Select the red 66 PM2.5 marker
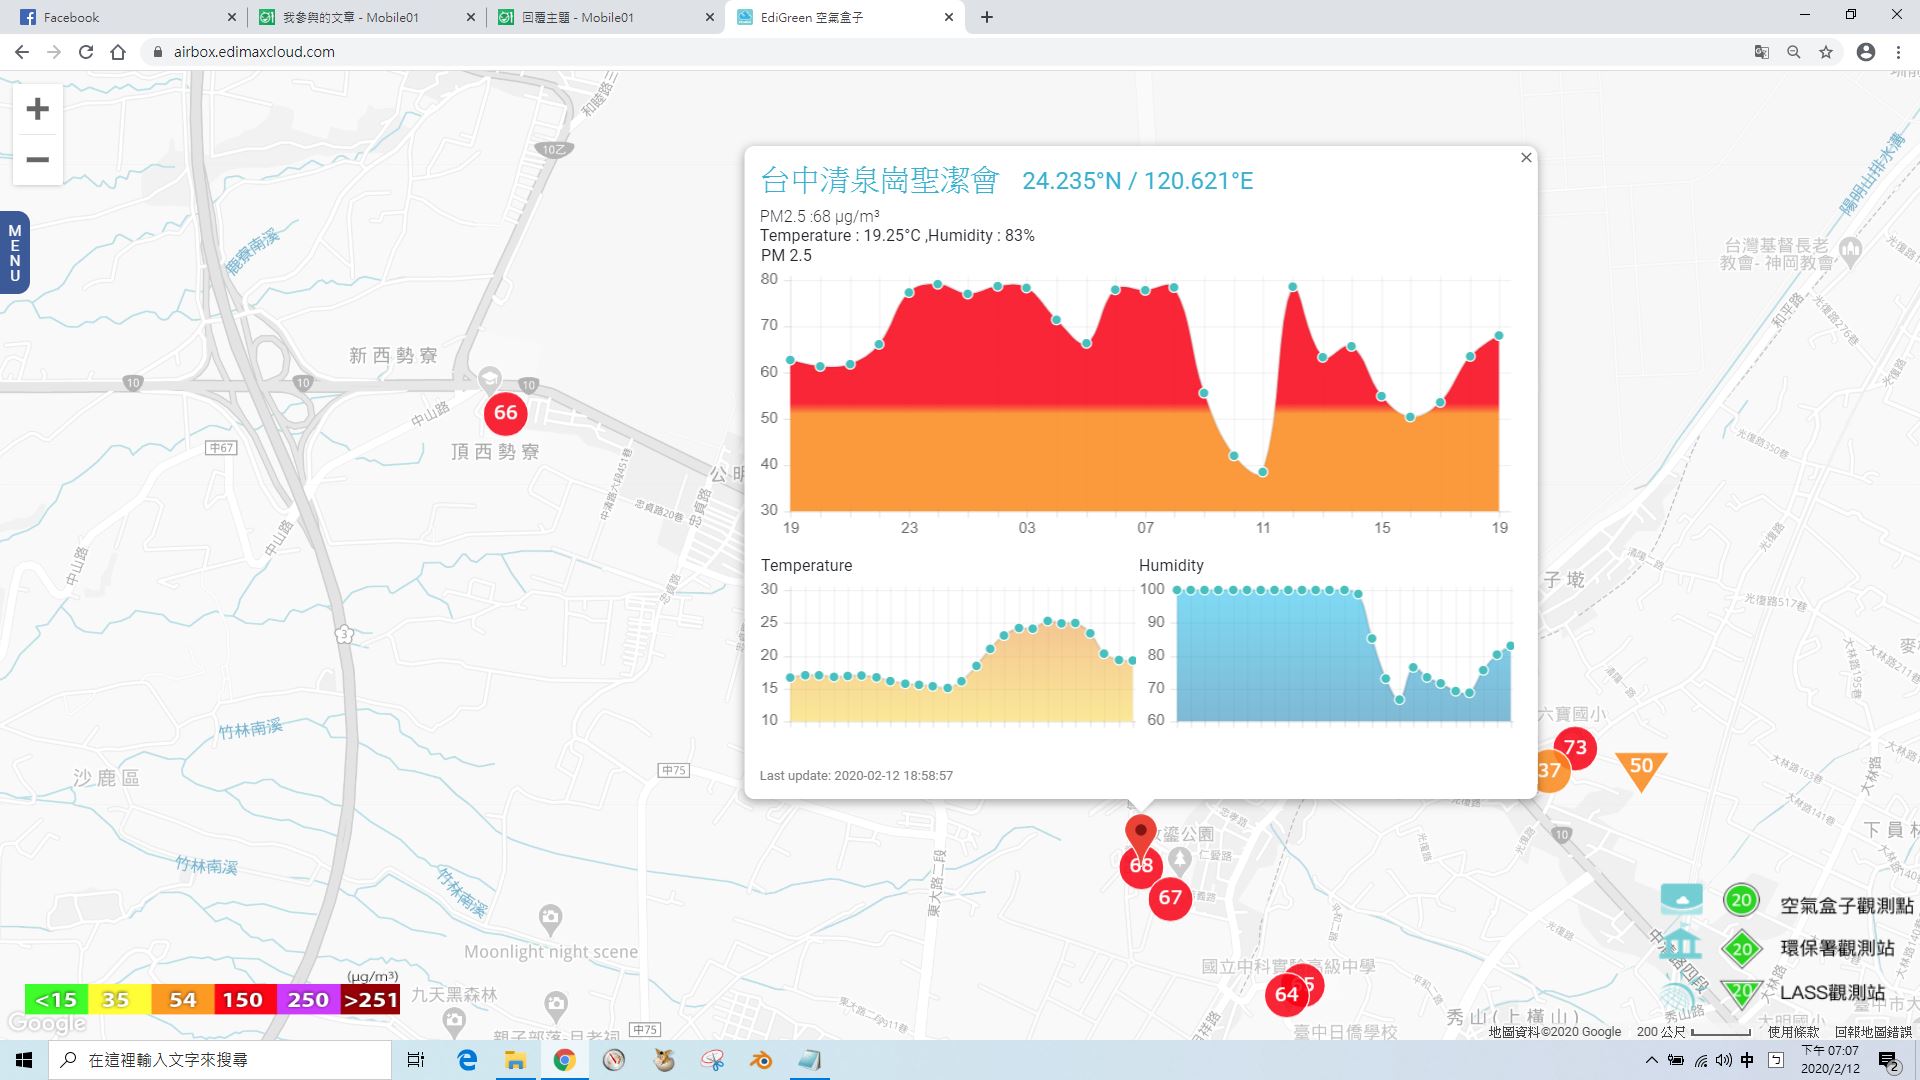The height and width of the screenshot is (1080, 1920). (506, 412)
